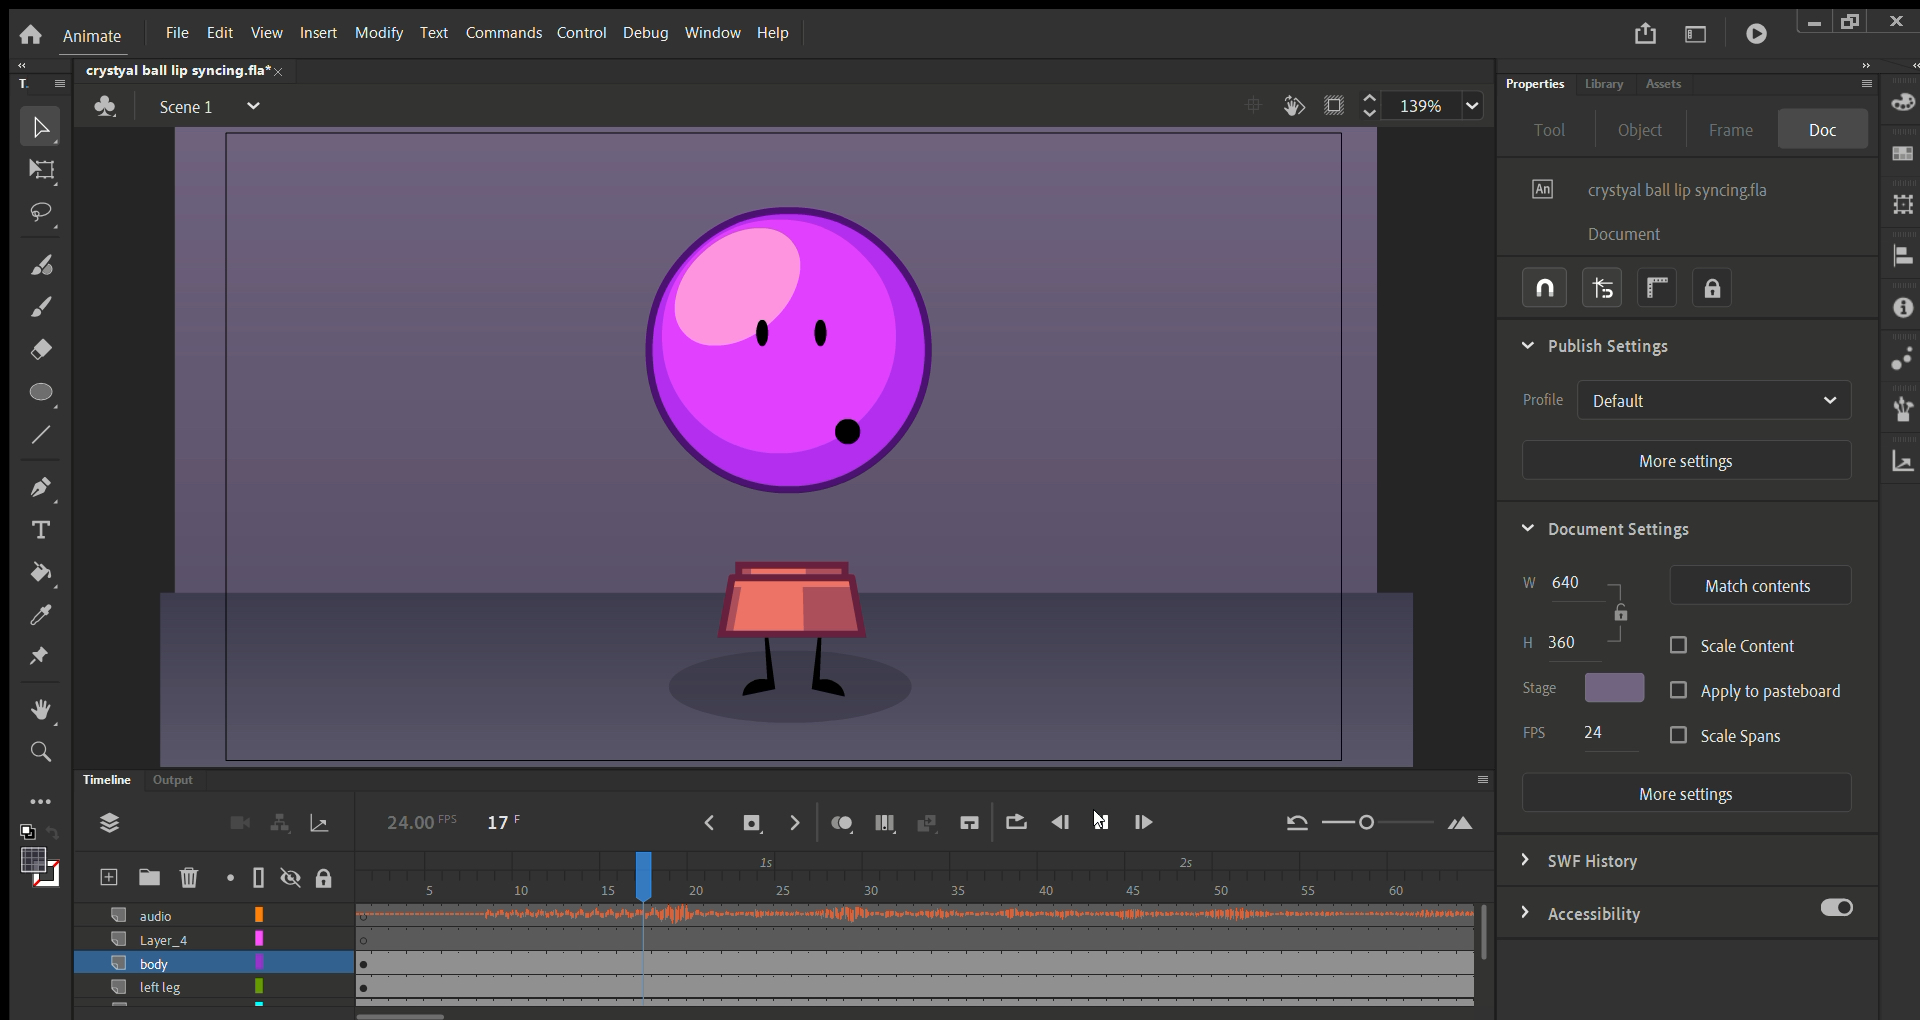Enable the Scale Spans checkbox
The image size is (1920, 1020).
(1679, 735)
